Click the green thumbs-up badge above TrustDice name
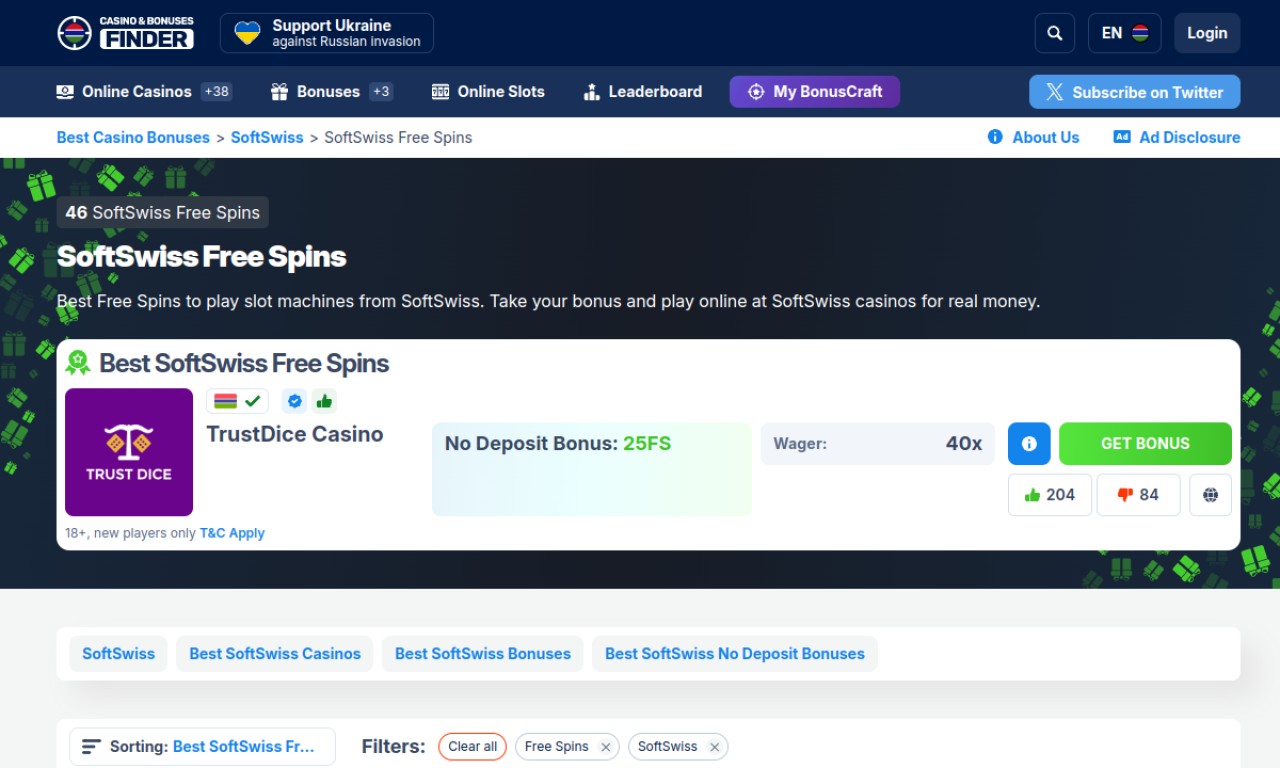This screenshot has height=768, width=1280. click(323, 401)
